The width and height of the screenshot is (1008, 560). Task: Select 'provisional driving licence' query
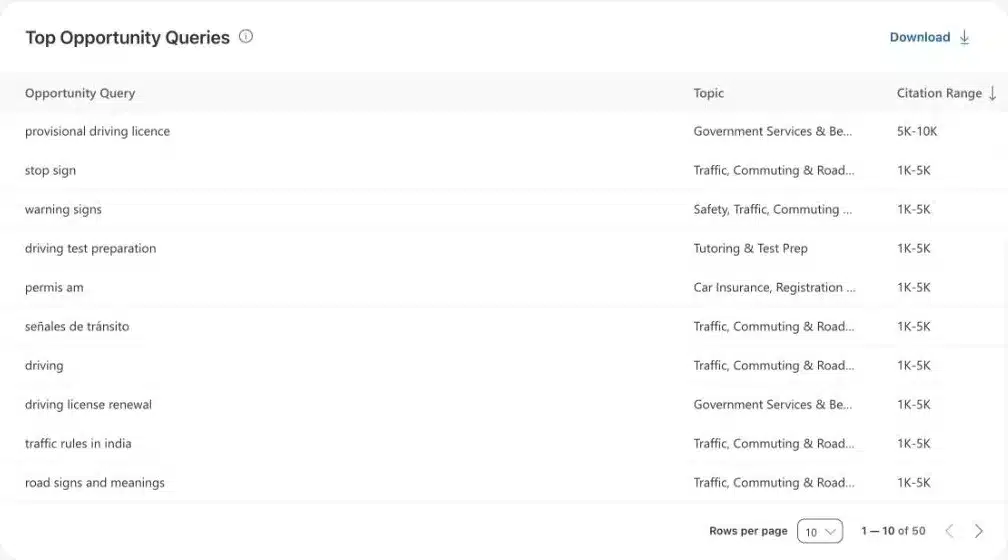pos(97,131)
